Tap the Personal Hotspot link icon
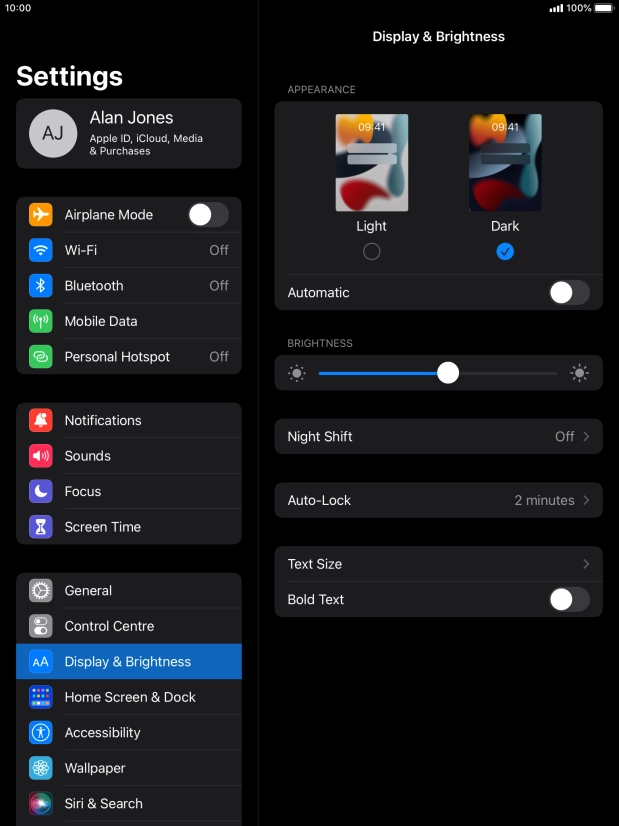Screen dimensions: 619x826 (41, 357)
